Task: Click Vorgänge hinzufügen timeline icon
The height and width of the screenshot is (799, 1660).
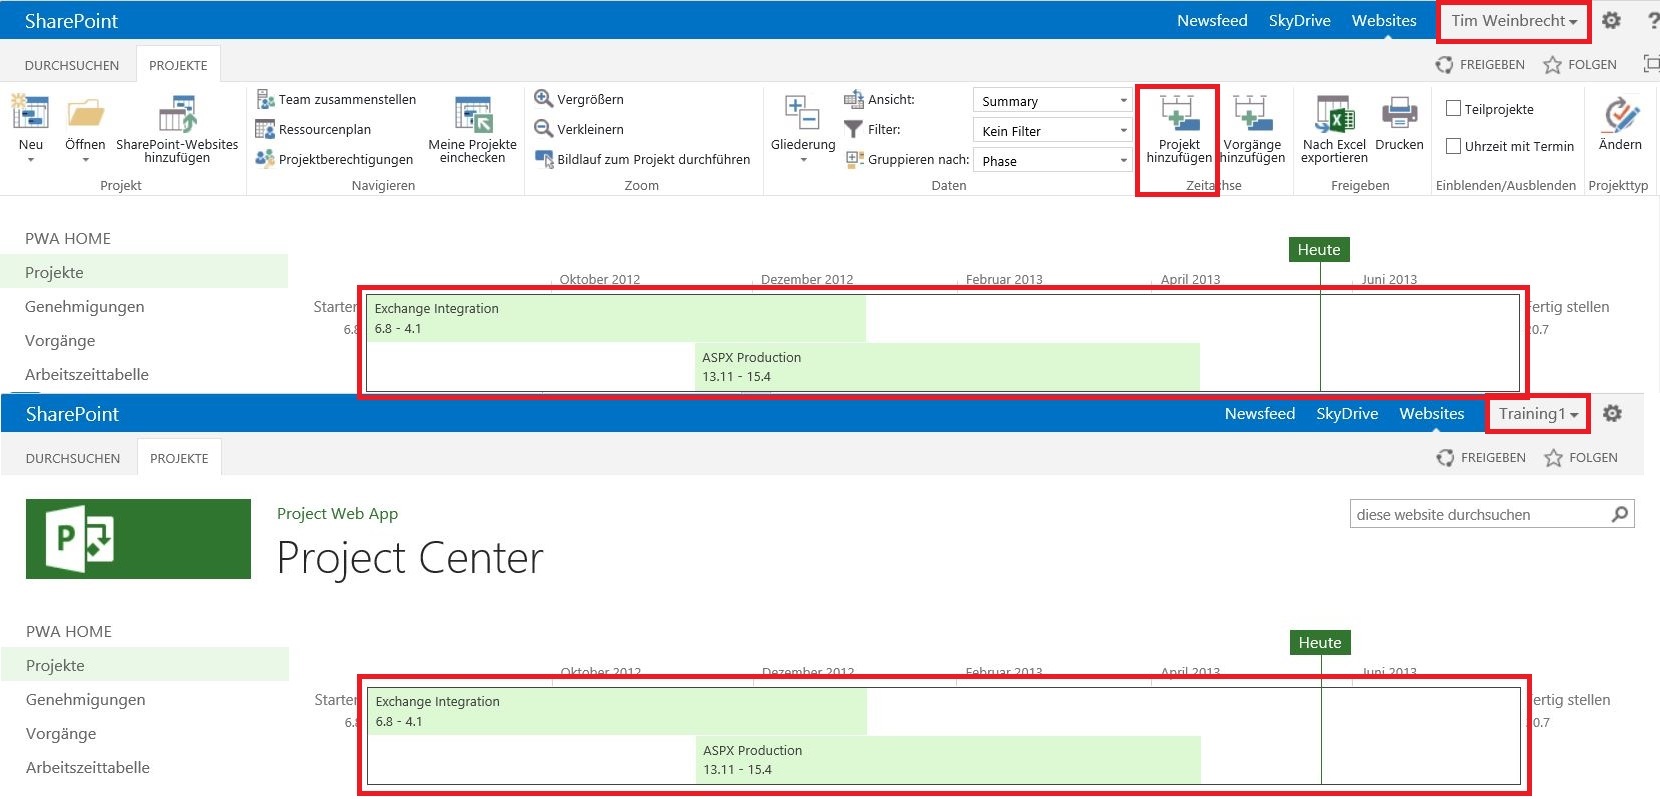Action: (x=1252, y=113)
